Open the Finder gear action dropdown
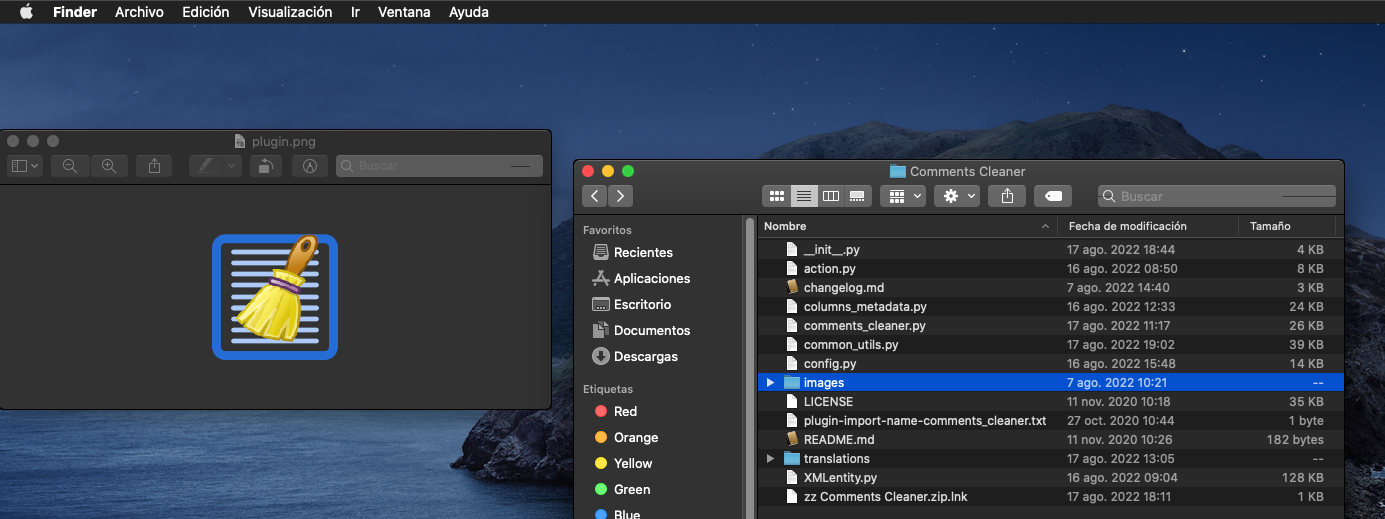This screenshot has height=519, width=1385. (956, 196)
